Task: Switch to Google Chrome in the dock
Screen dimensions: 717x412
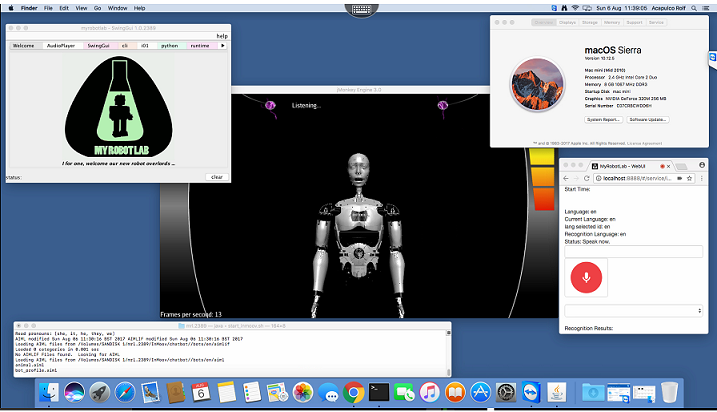Action: click(353, 392)
